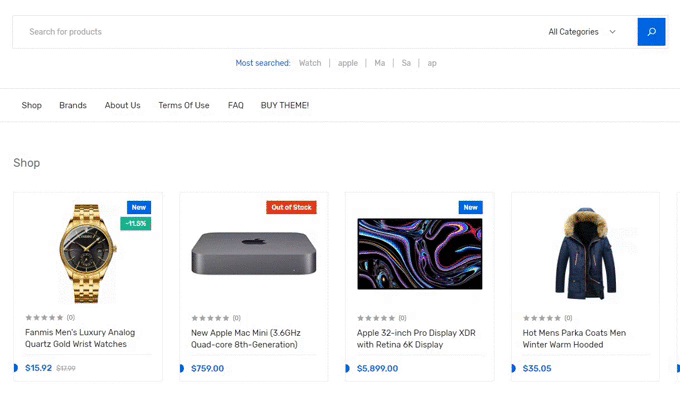Click the star rating under the Fanmis watch
The image size is (680, 396).
pyautogui.click(x=44, y=317)
